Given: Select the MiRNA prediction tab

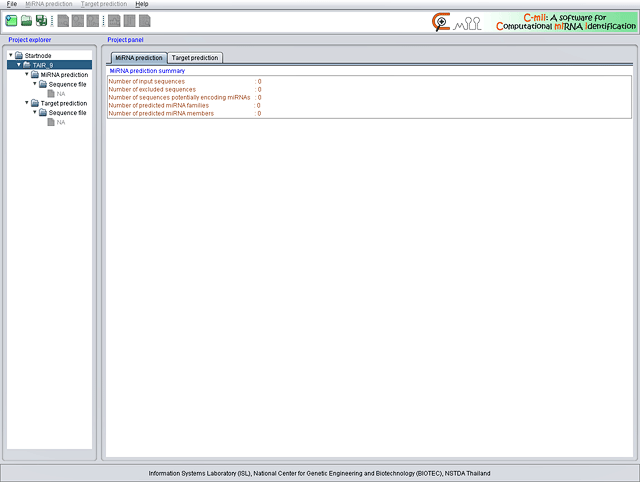Looking at the screenshot, I should click(x=138, y=58).
